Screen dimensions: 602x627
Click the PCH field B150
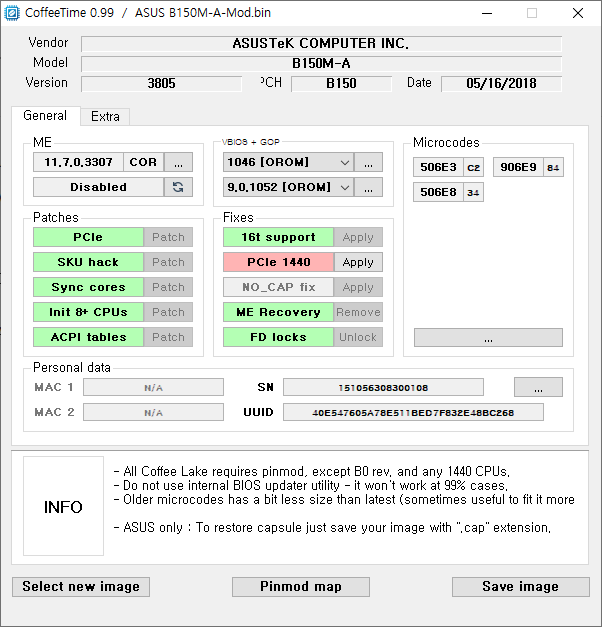tap(341, 84)
